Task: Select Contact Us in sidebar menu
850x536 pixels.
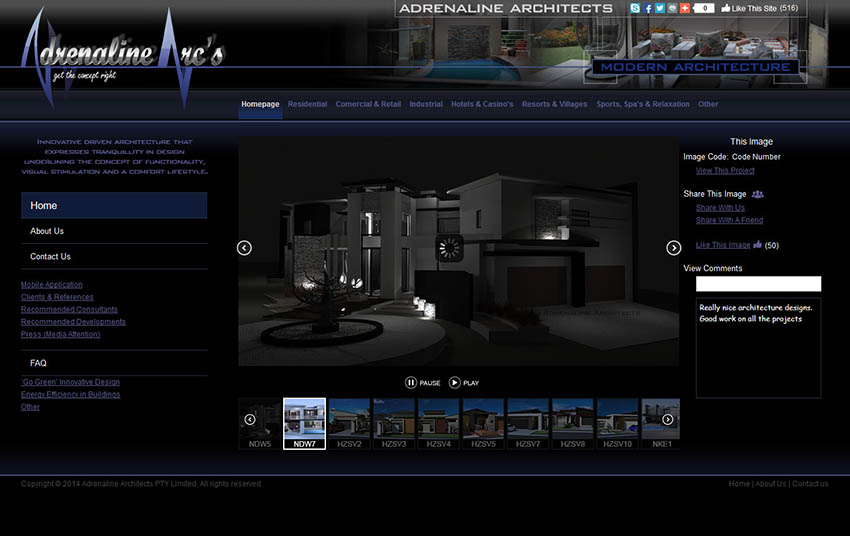Action: tap(50, 257)
